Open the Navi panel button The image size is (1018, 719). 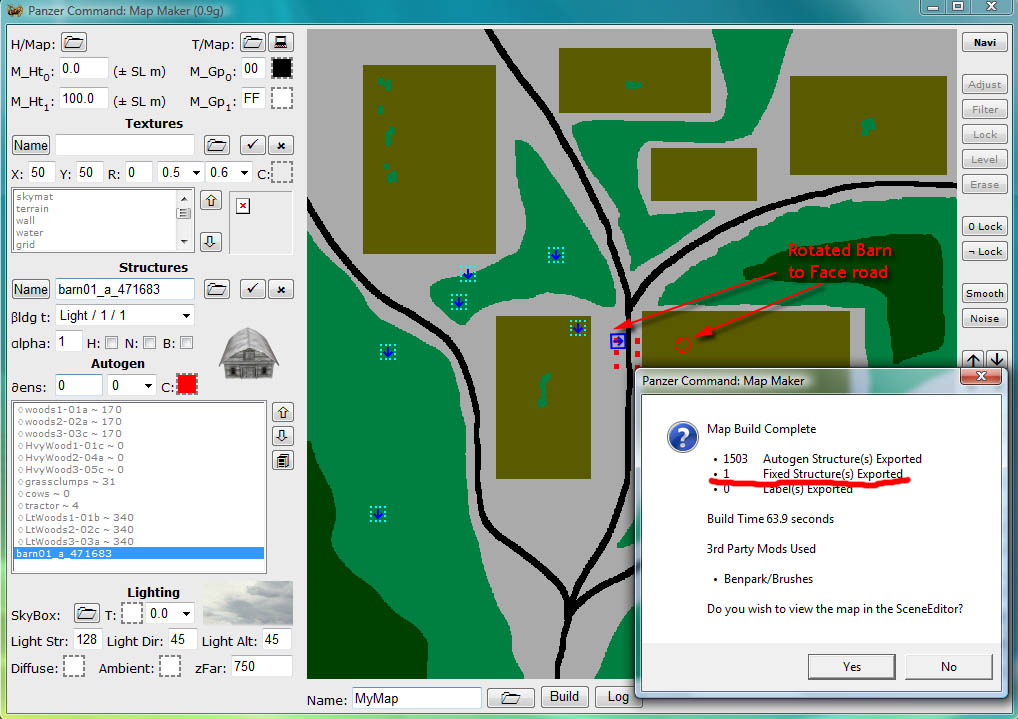984,43
